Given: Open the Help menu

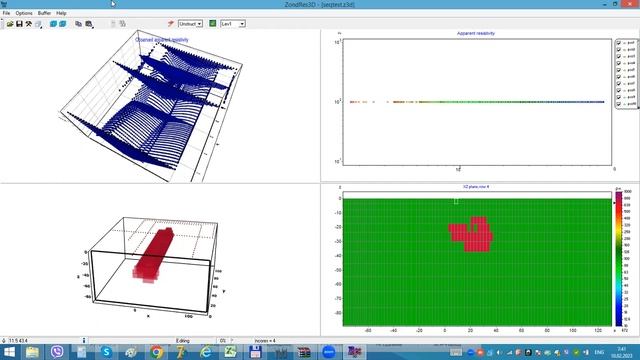Looking at the screenshot, I should point(61,13).
